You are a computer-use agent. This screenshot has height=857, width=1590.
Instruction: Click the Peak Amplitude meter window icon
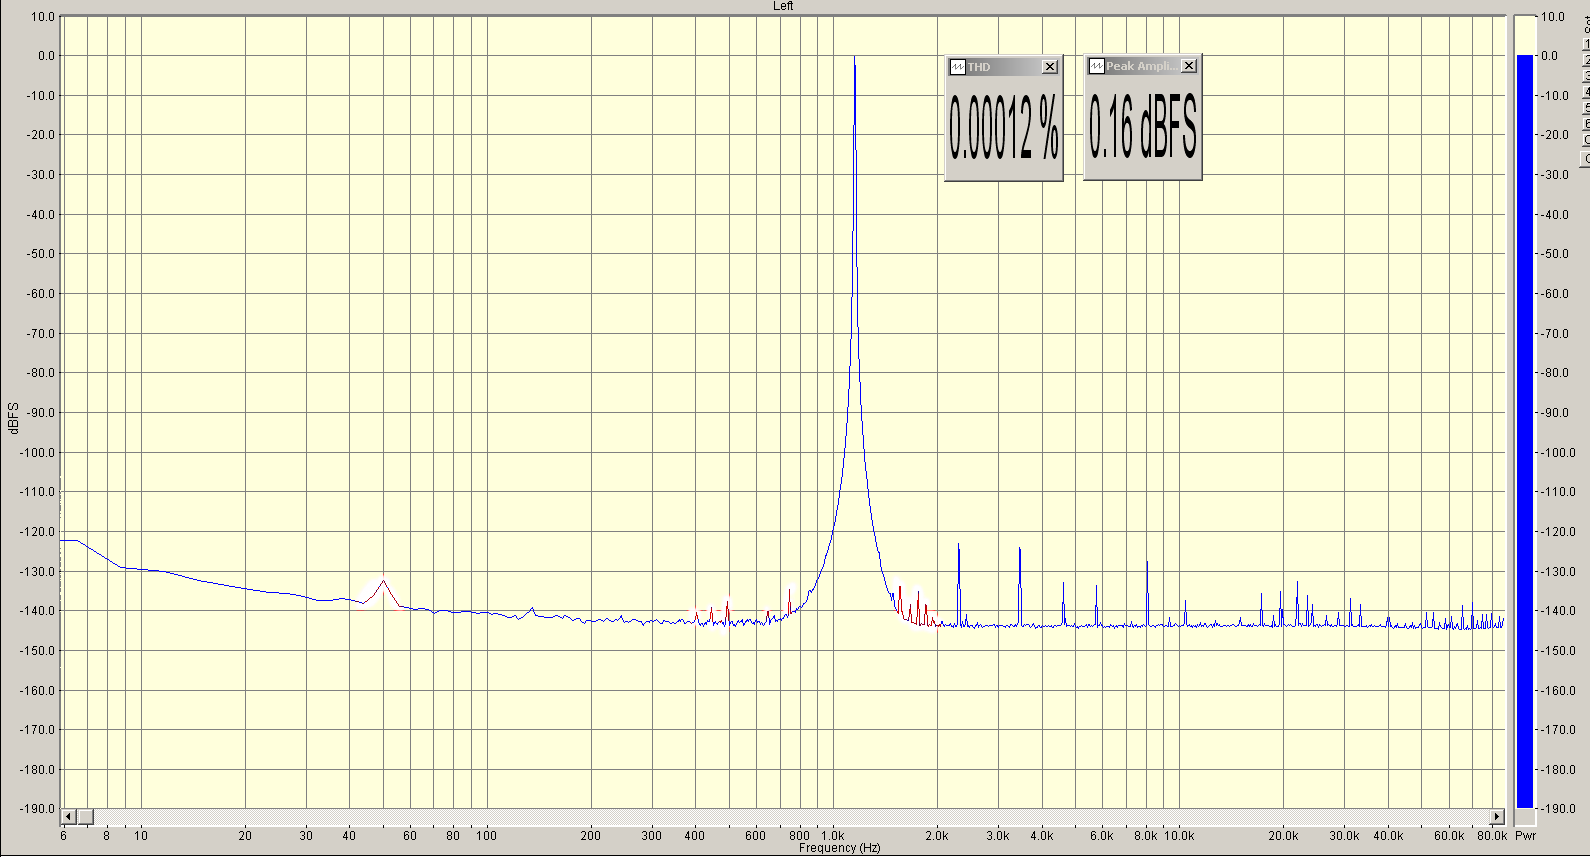[1096, 66]
